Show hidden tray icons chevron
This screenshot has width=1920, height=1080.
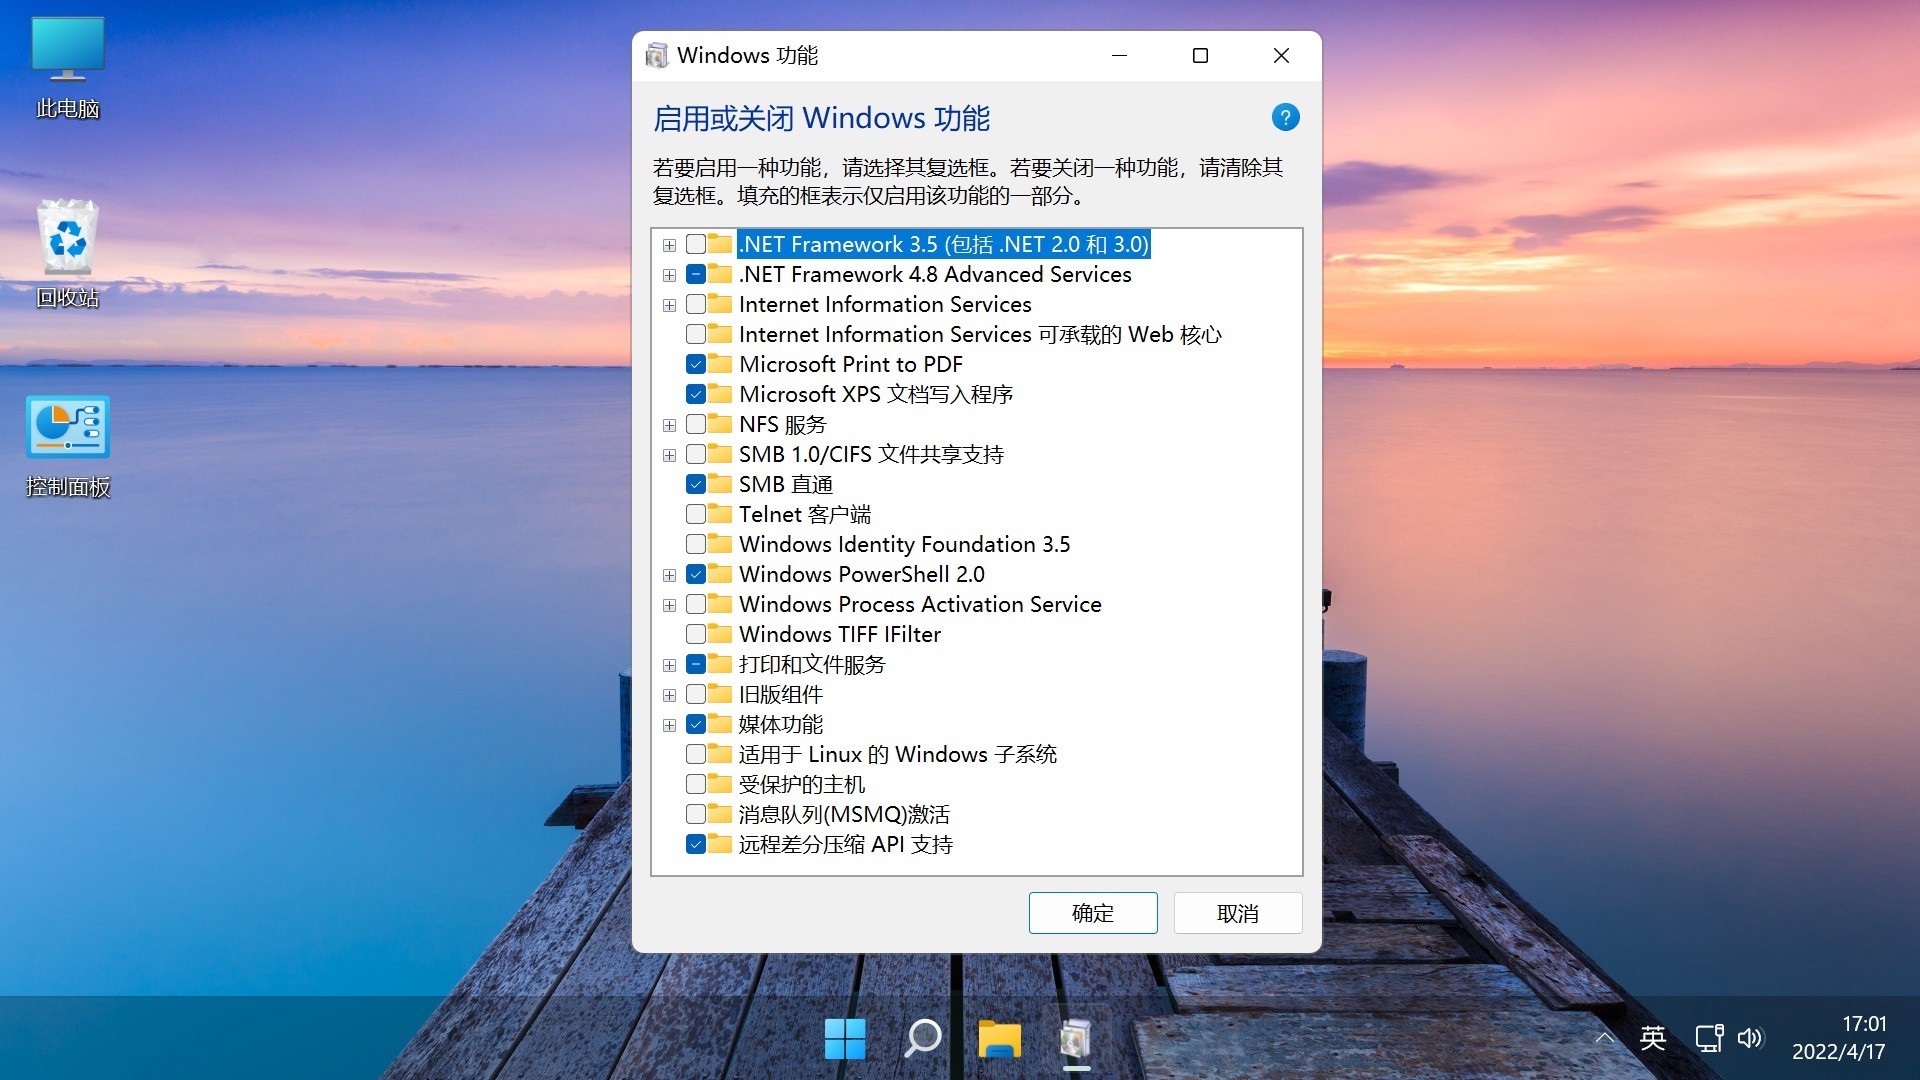1604,1038
